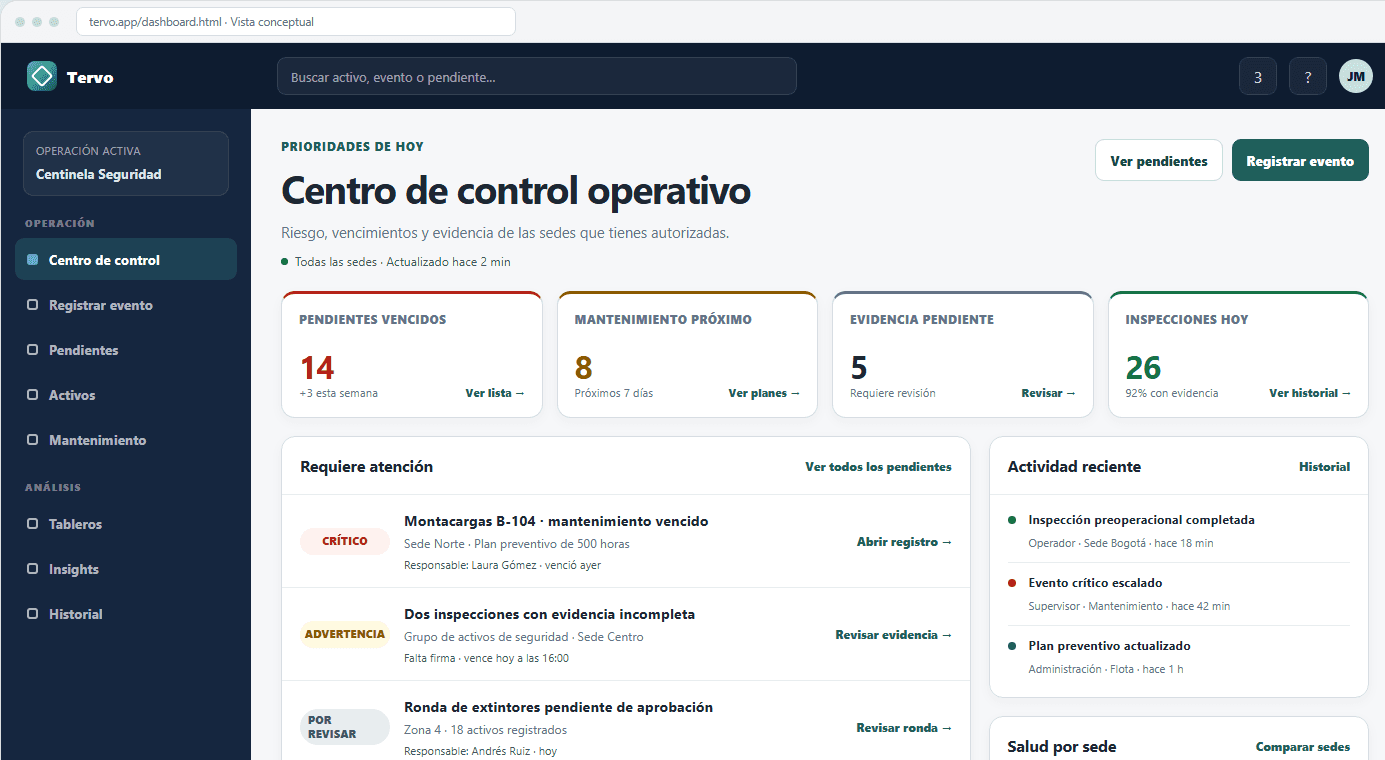Open Historial in the sidebar
Viewport: 1385px width, 760px height.
tap(126, 614)
